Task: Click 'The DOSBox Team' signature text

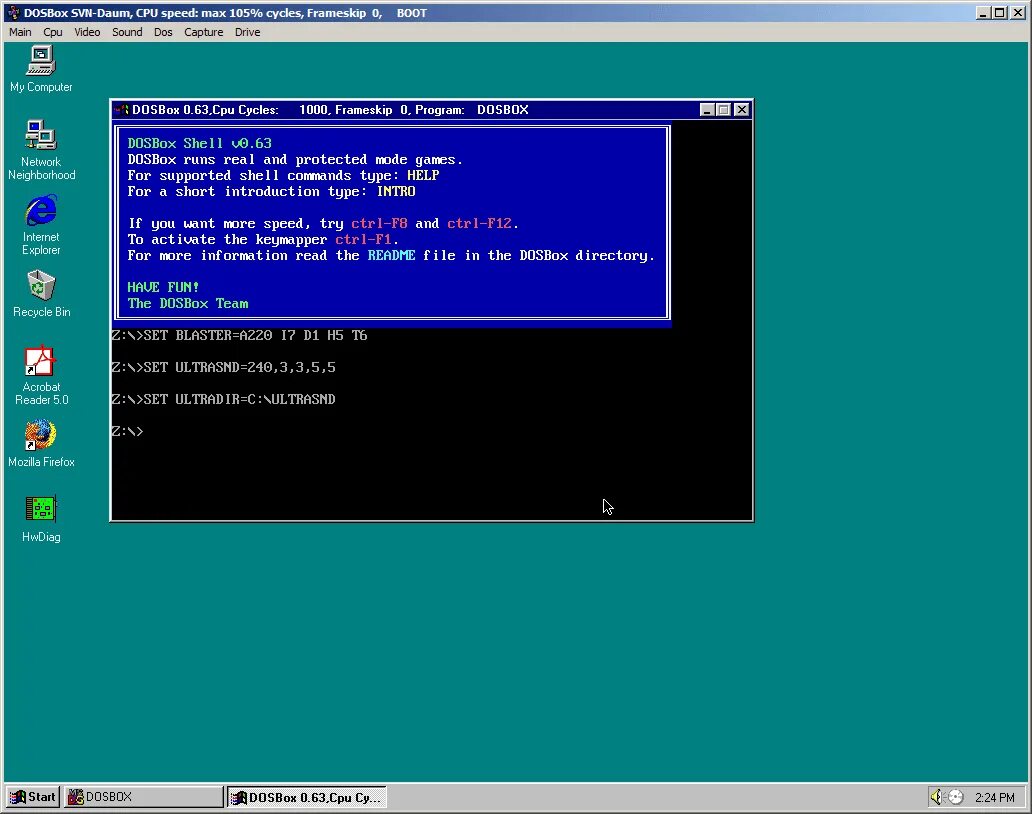Action: 188,303
